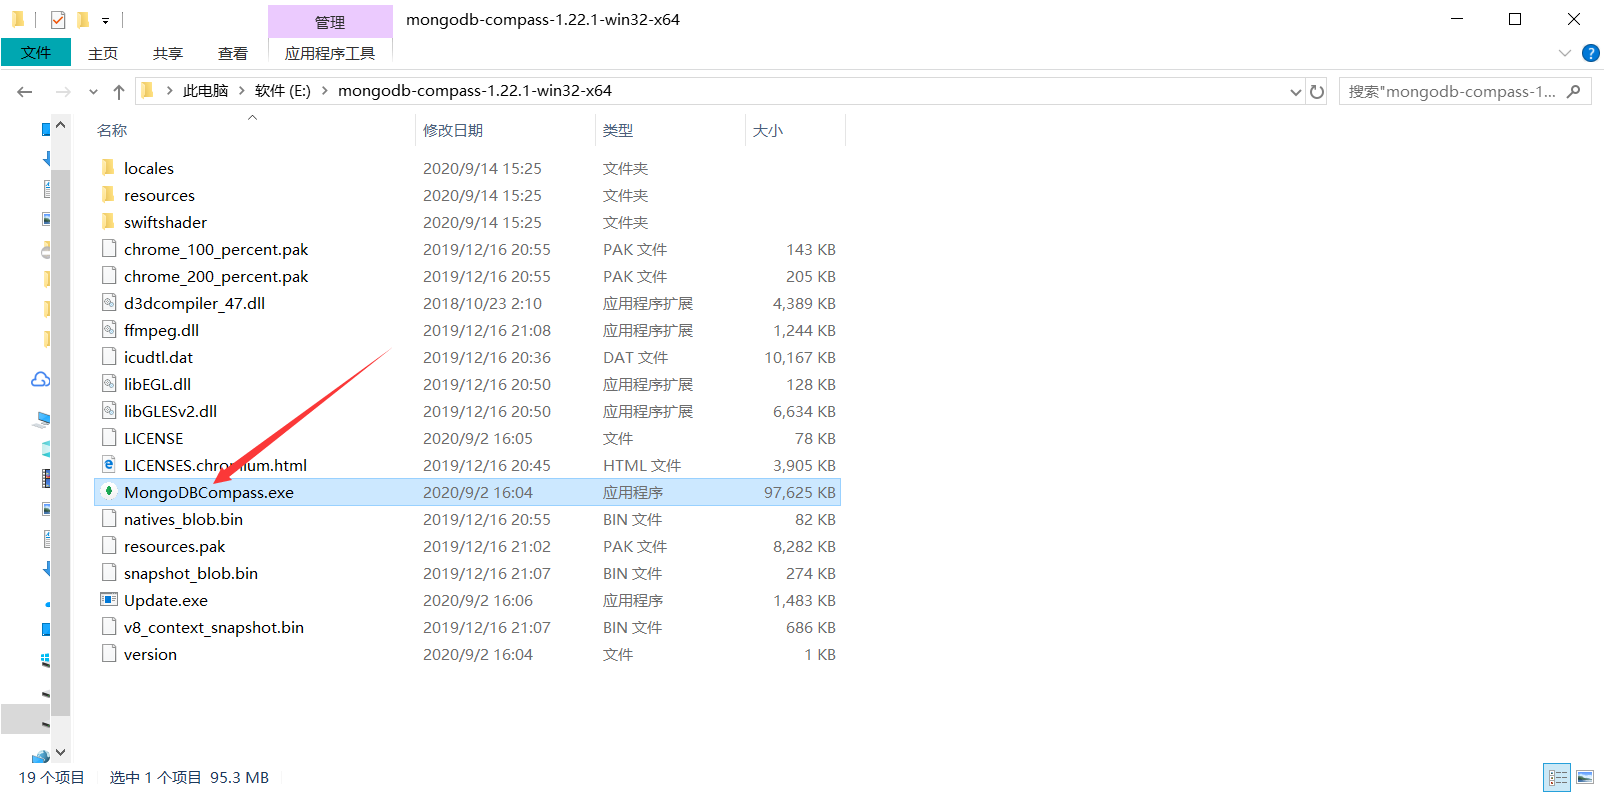Viewport: 1605px width, 793px height.
Task: Click the v8_context_snapshot.bin file icon
Action: coord(109,627)
